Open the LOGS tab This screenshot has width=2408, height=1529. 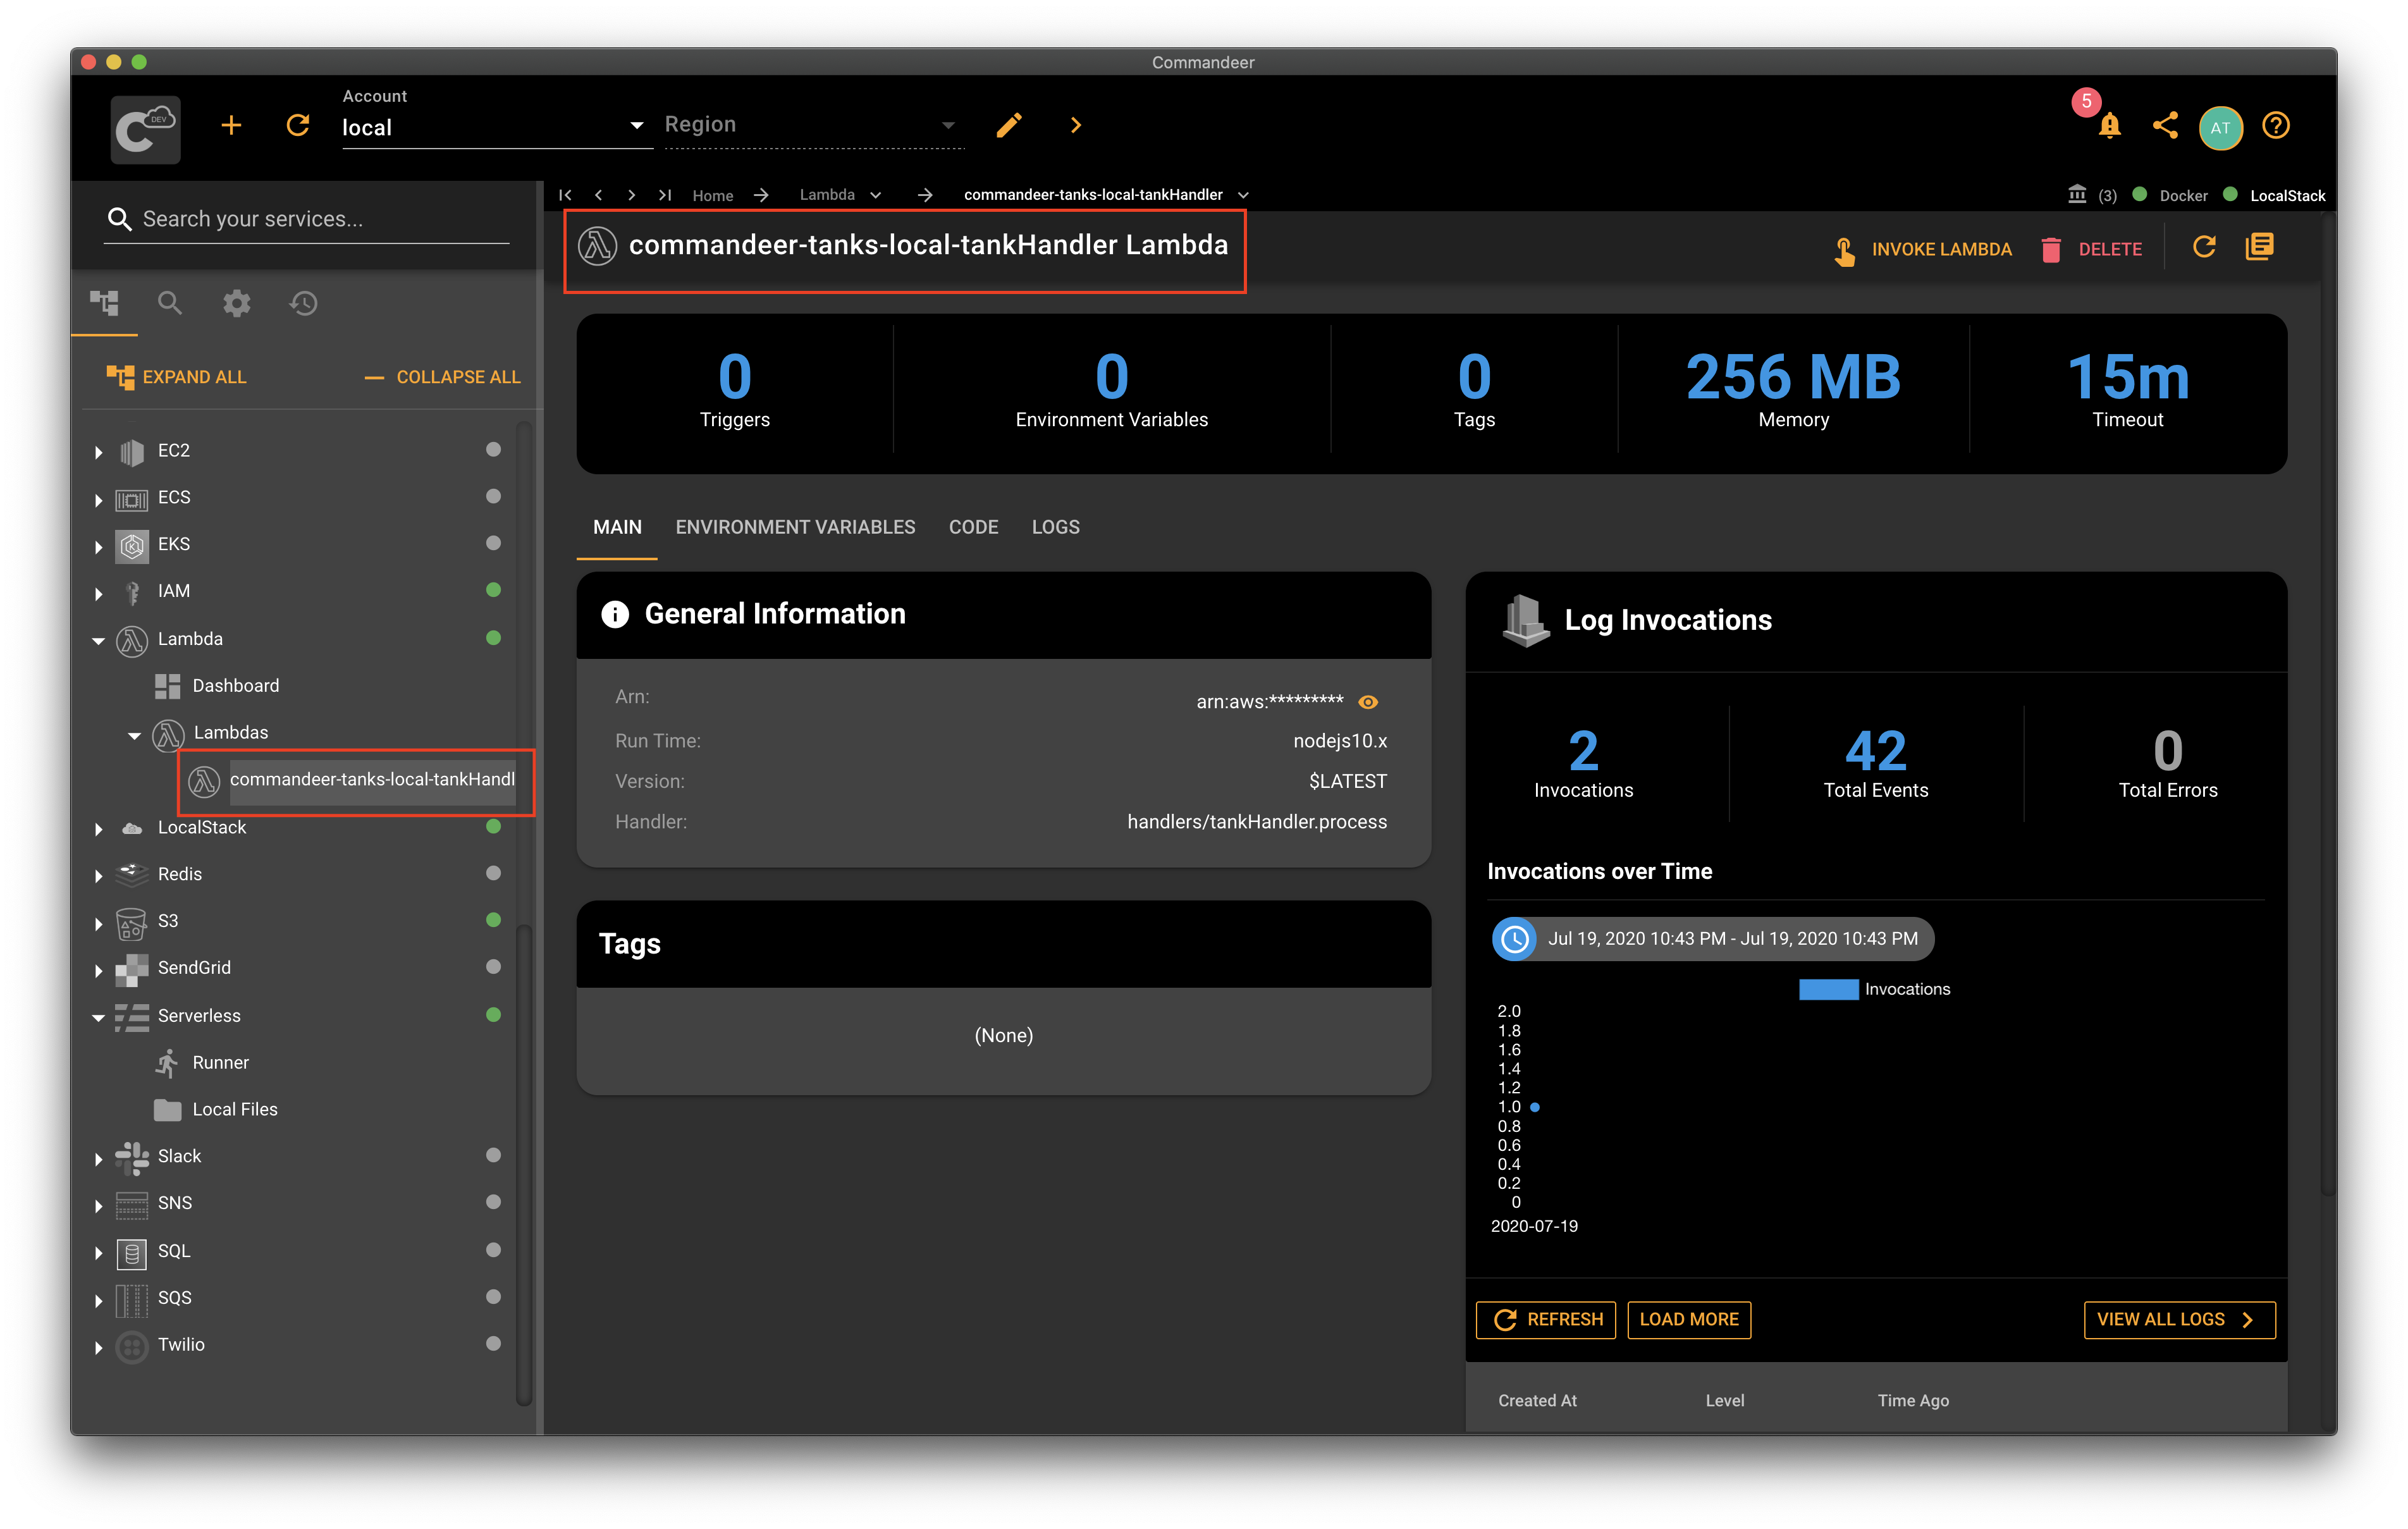(x=1055, y=527)
